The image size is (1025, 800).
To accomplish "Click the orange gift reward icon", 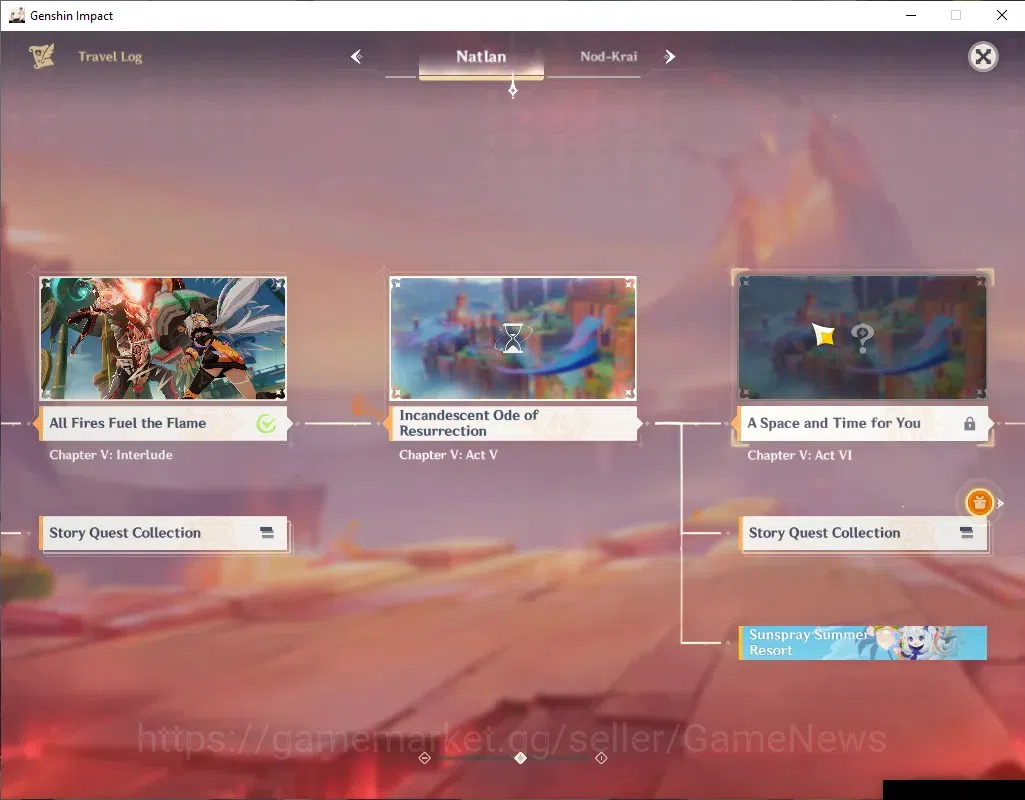I will tap(979, 503).
